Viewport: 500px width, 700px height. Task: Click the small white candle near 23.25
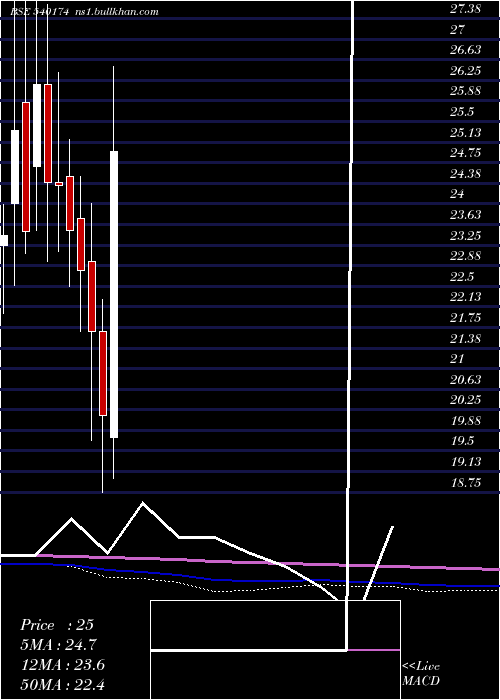4,240
